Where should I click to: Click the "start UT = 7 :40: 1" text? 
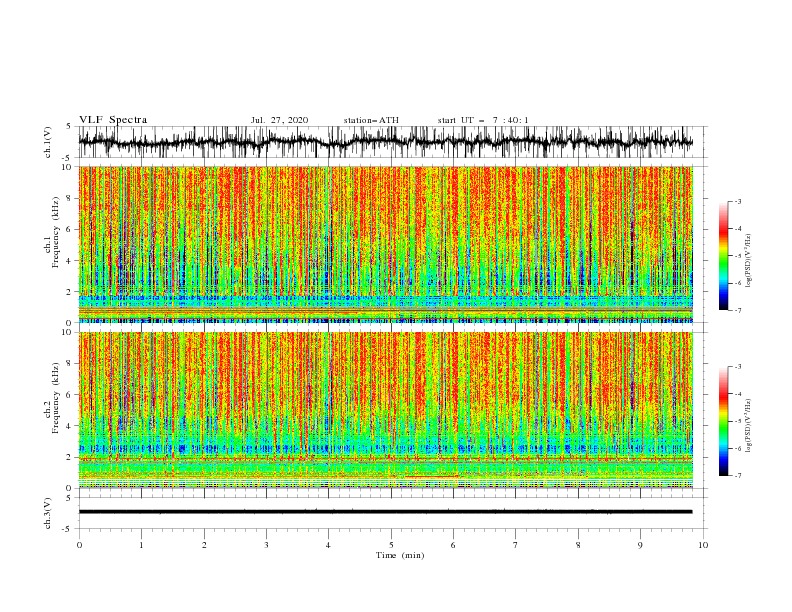tap(483, 120)
